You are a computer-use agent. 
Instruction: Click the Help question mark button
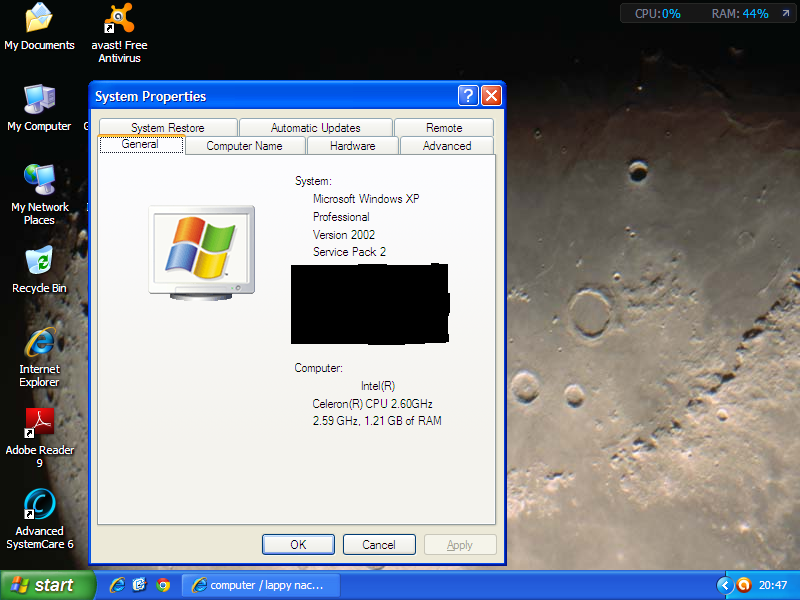pos(468,95)
